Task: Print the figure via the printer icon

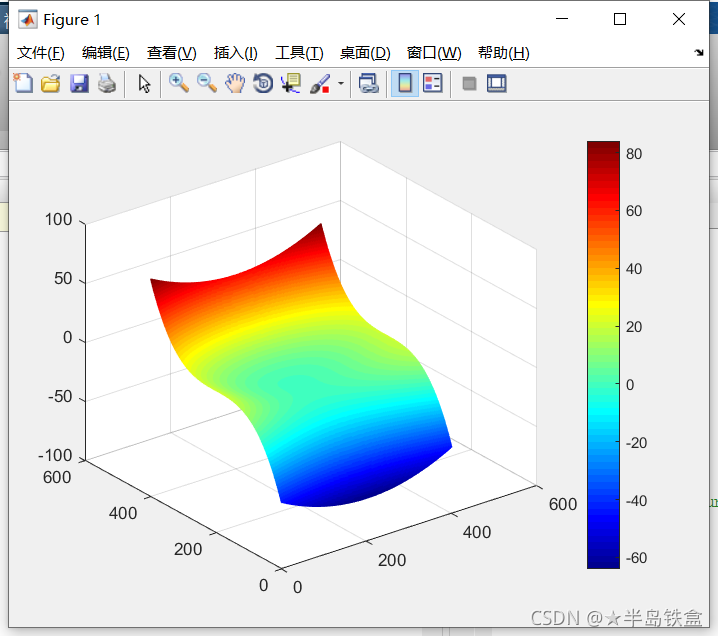Action: coord(106,84)
